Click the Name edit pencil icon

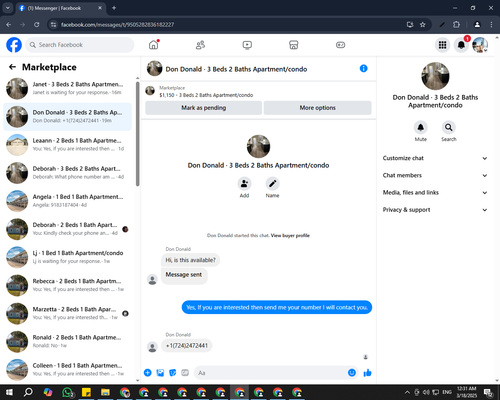[272, 183]
